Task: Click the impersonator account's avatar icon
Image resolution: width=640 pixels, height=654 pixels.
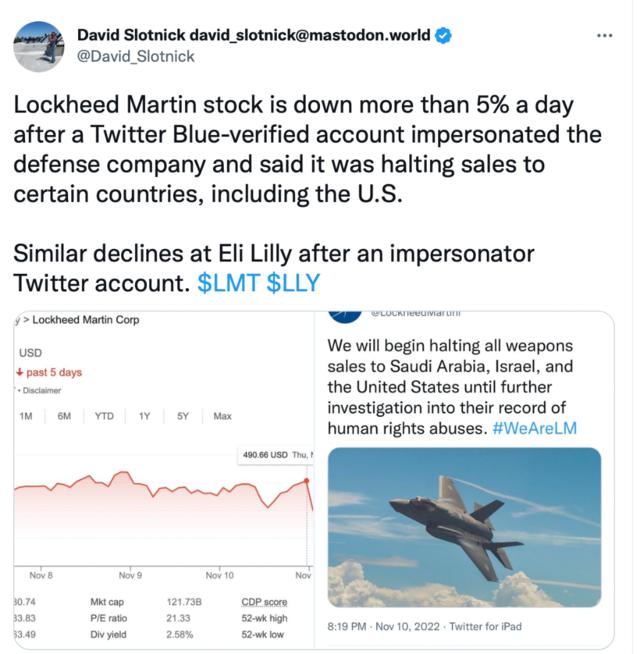Action: tap(346, 314)
